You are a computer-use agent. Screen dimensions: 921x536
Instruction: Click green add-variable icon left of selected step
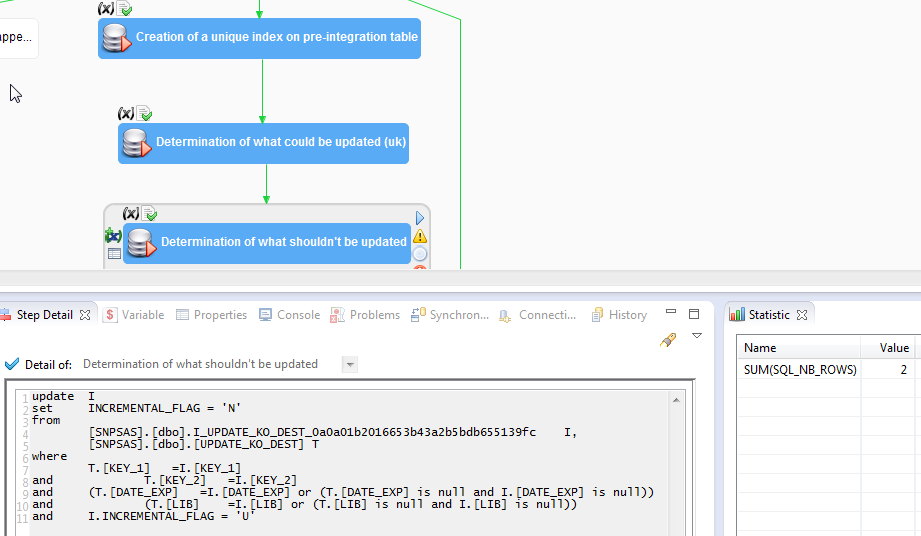point(113,236)
